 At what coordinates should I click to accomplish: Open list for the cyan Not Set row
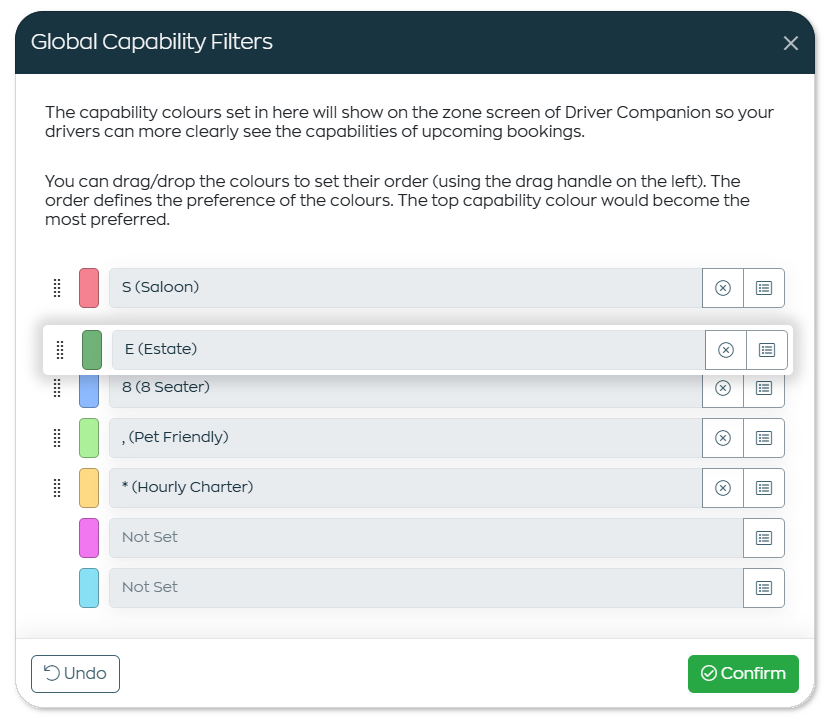764,588
